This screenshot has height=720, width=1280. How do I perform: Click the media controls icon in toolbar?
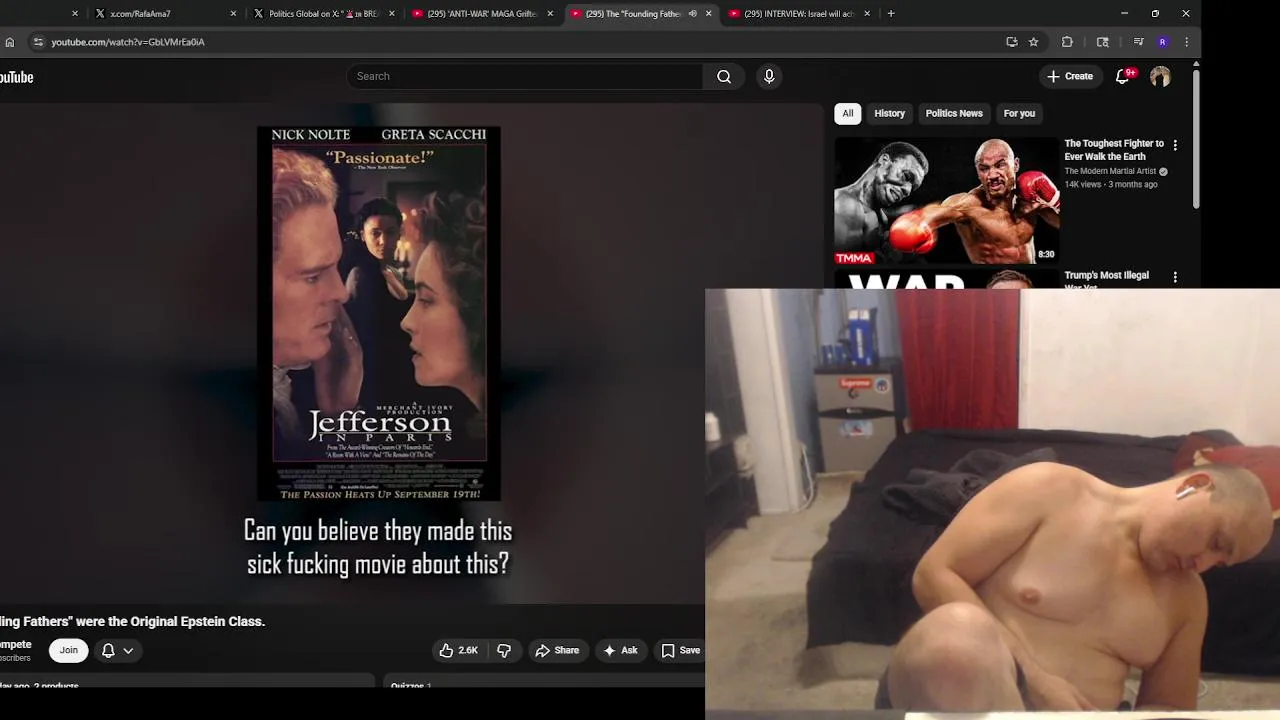coord(1138,42)
